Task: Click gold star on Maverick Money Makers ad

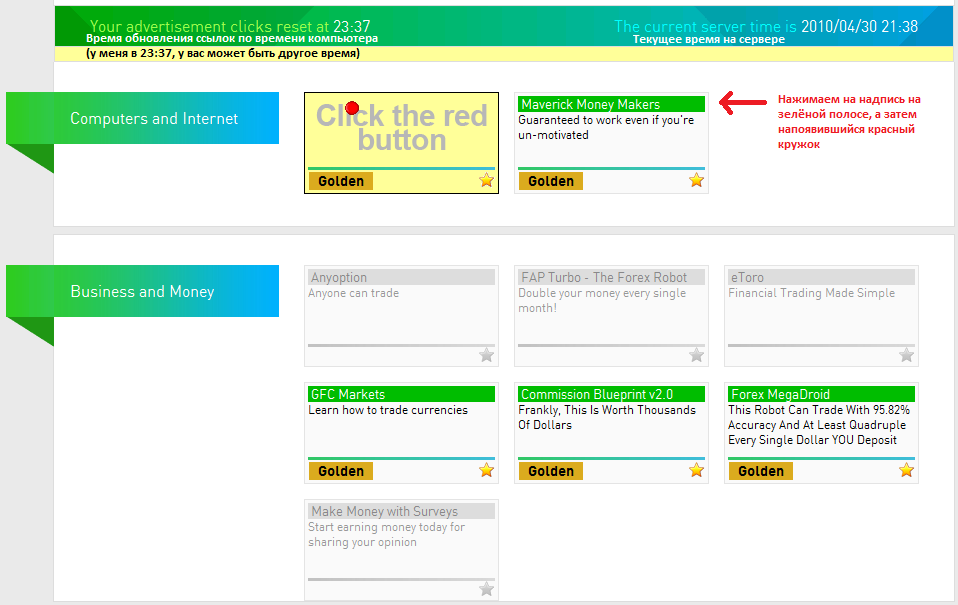Action: (696, 181)
